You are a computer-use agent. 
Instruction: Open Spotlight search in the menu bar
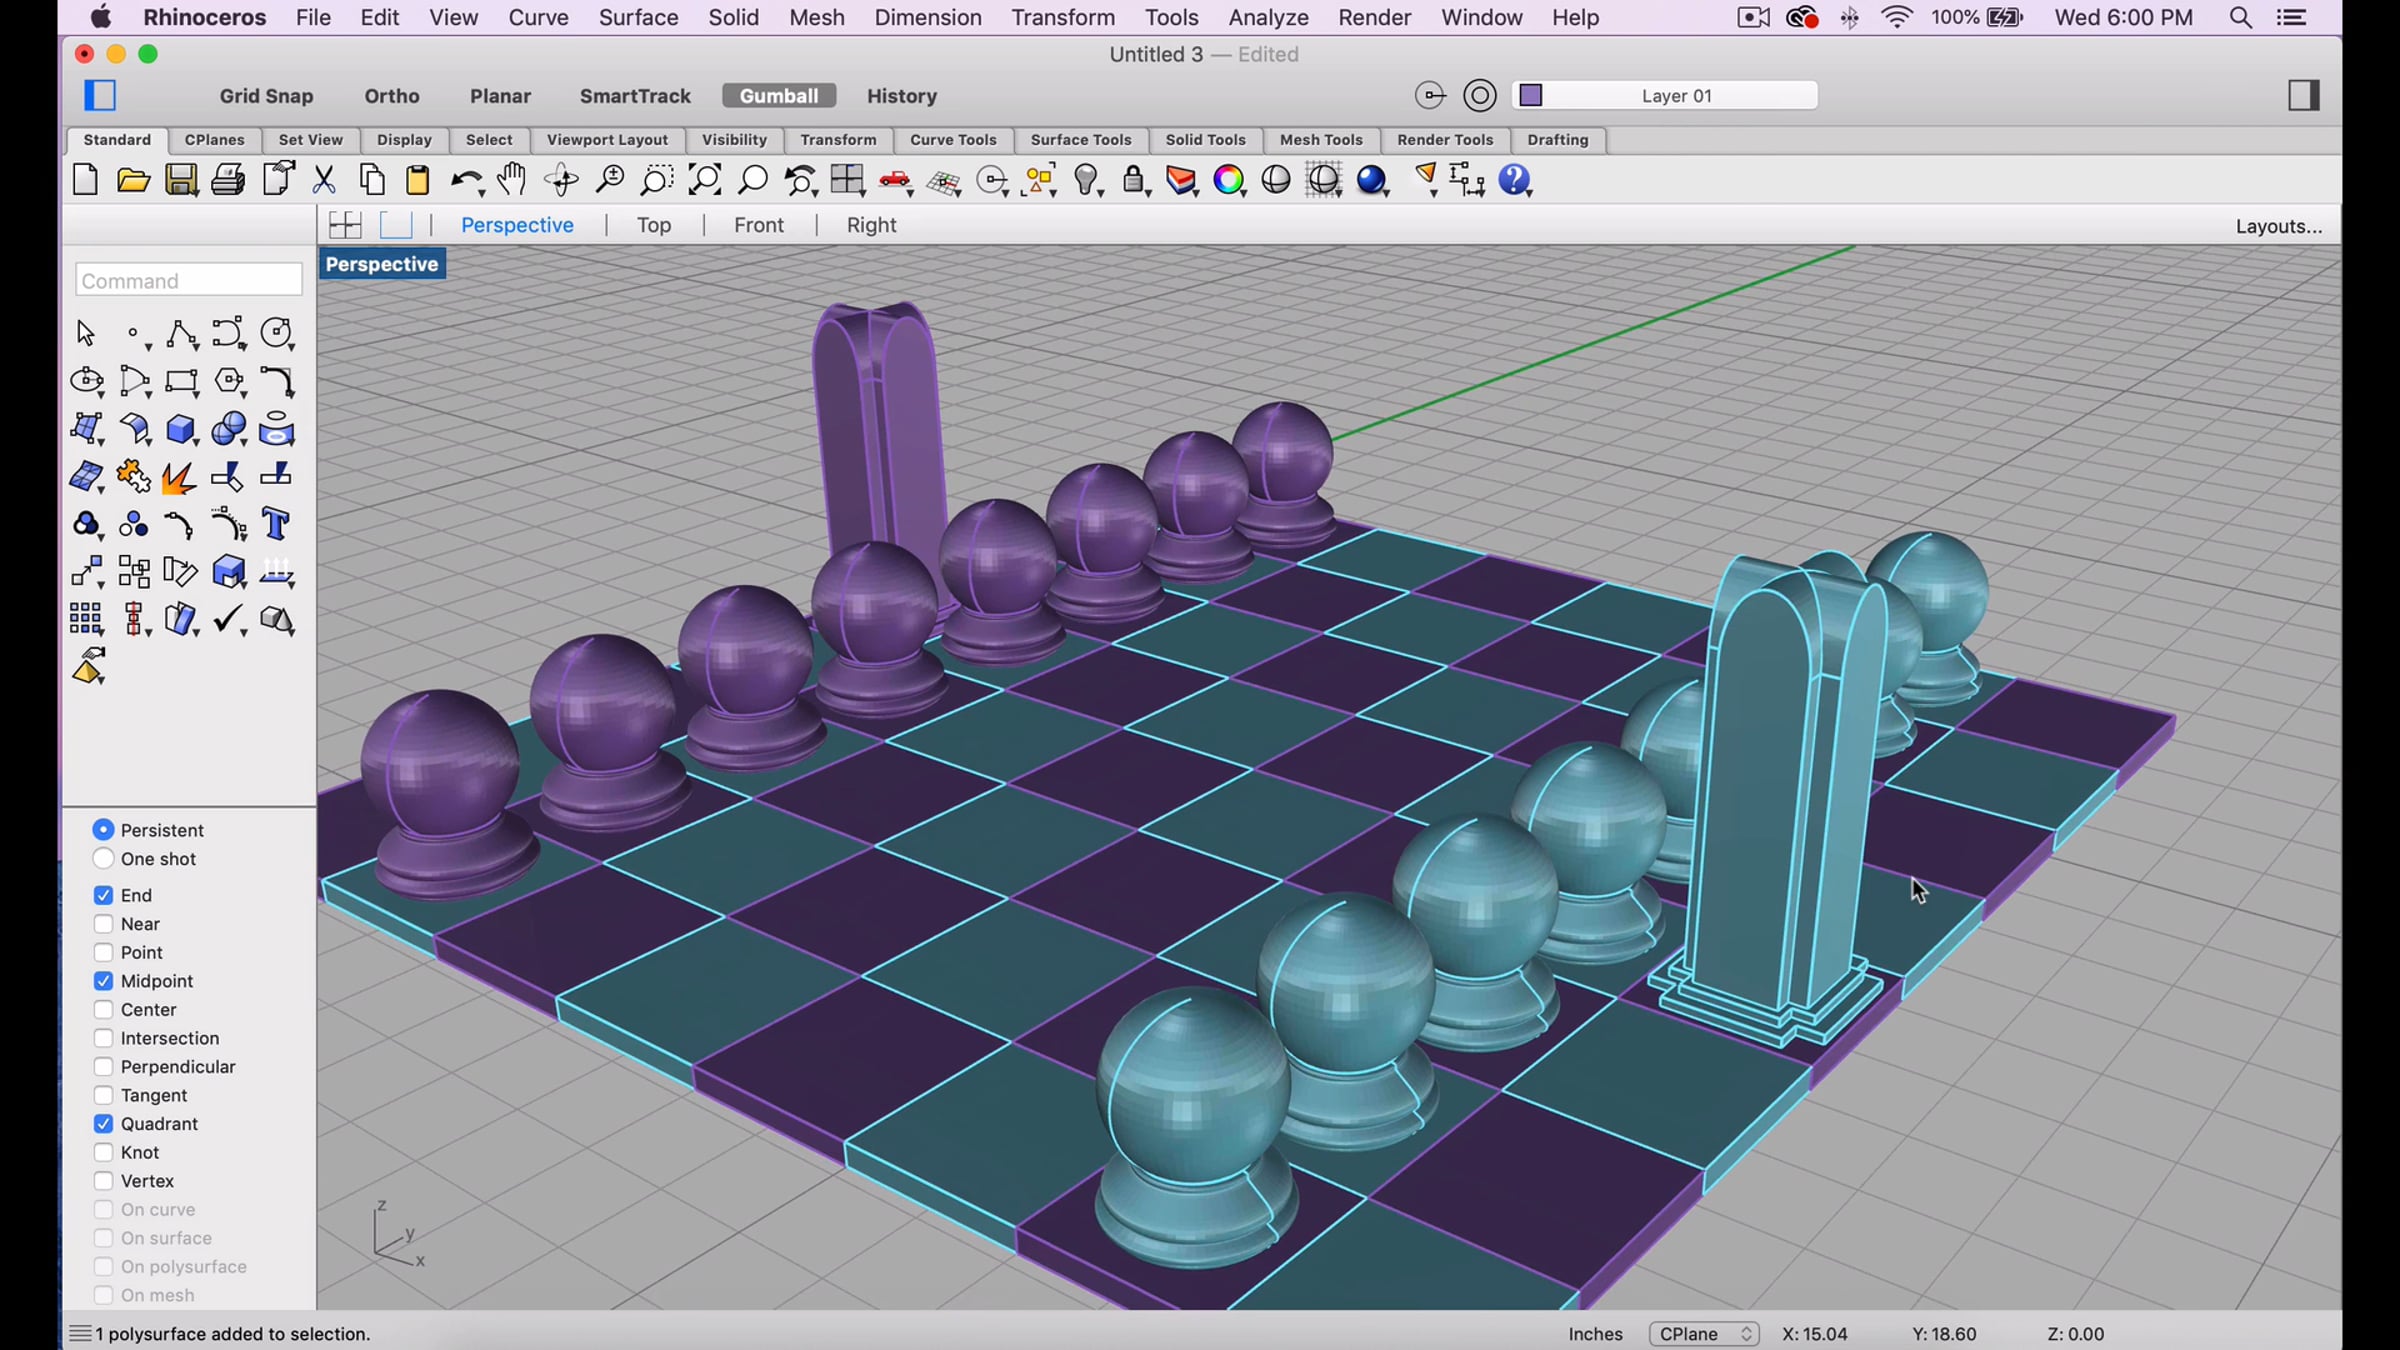pyautogui.click(x=2240, y=18)
